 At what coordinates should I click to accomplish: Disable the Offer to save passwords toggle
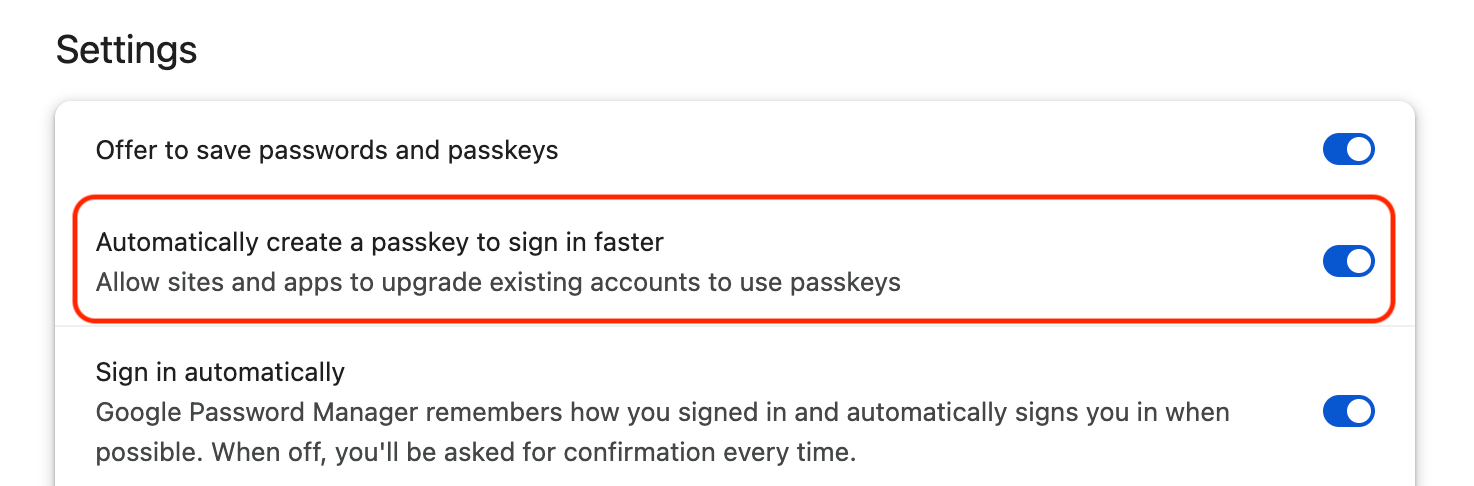point(1348,150)
